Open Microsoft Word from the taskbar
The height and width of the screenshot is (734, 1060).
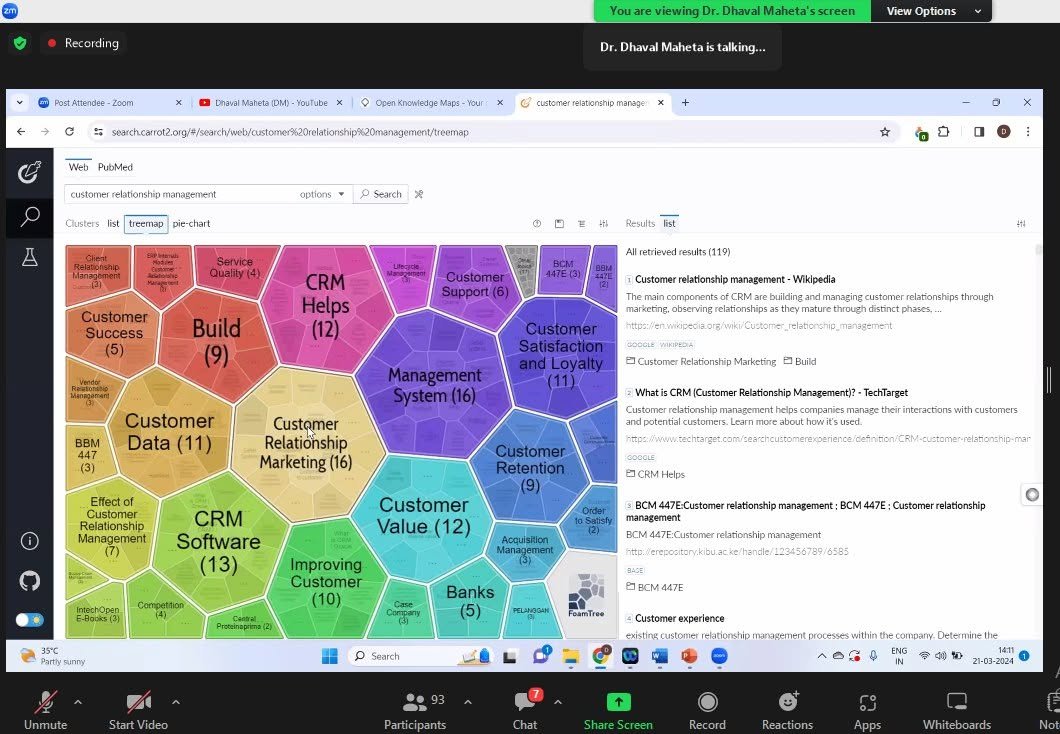point(660,656)
